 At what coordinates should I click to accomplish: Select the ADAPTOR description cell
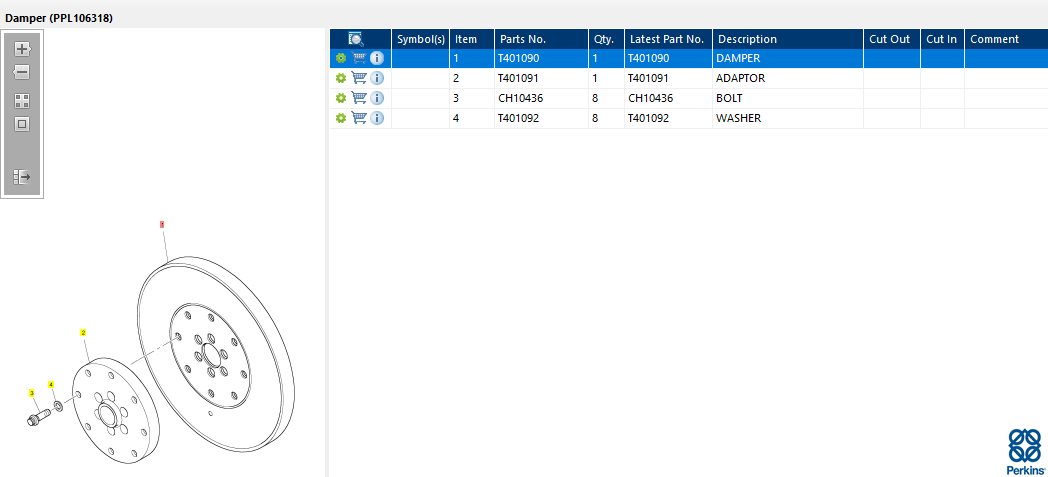[x=788, y=78]
